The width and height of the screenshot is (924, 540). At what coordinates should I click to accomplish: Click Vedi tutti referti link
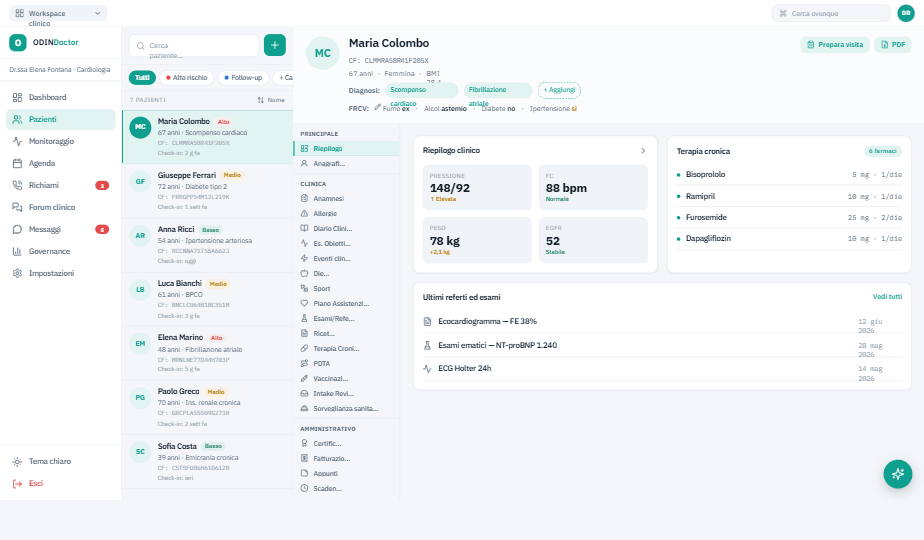point(887,297)
